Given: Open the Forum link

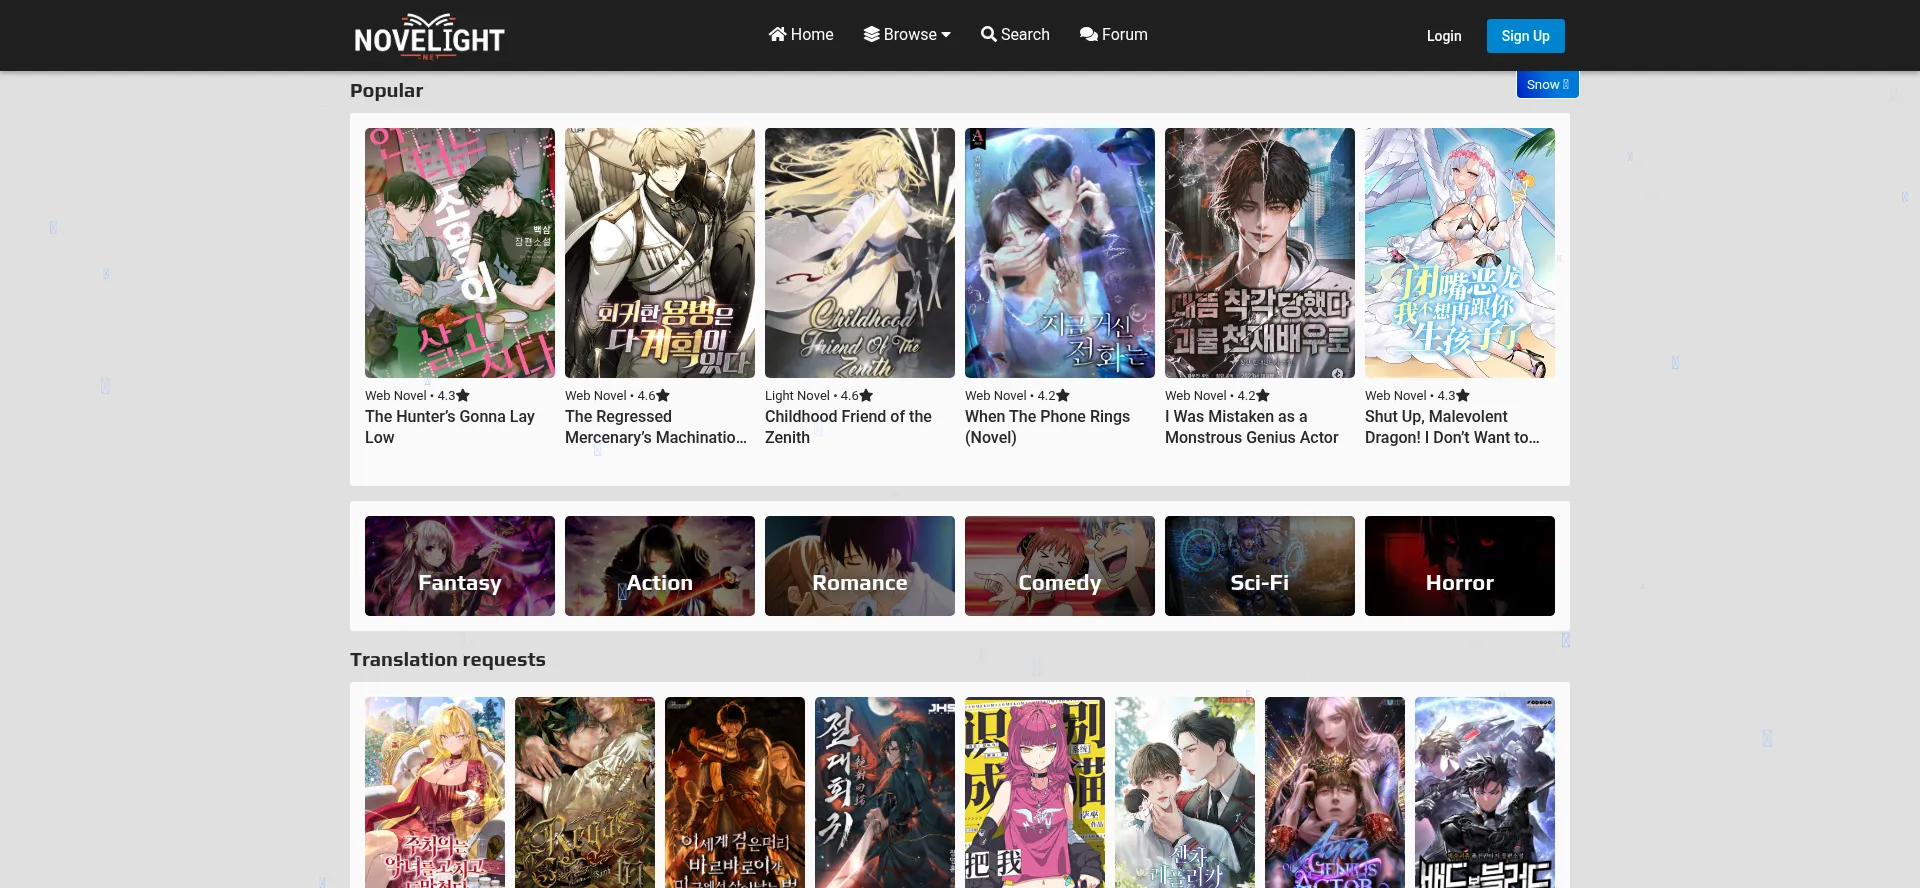Looking at the screenshot, I should [1113, 34].
